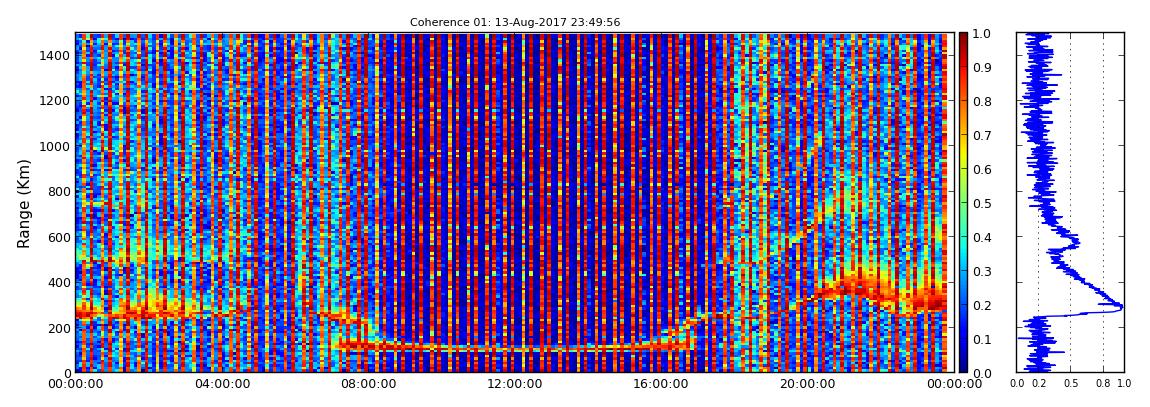The image size is (1150, 407).
Task: Click the 1400 tick on the range axis
Action: (54, 55)
